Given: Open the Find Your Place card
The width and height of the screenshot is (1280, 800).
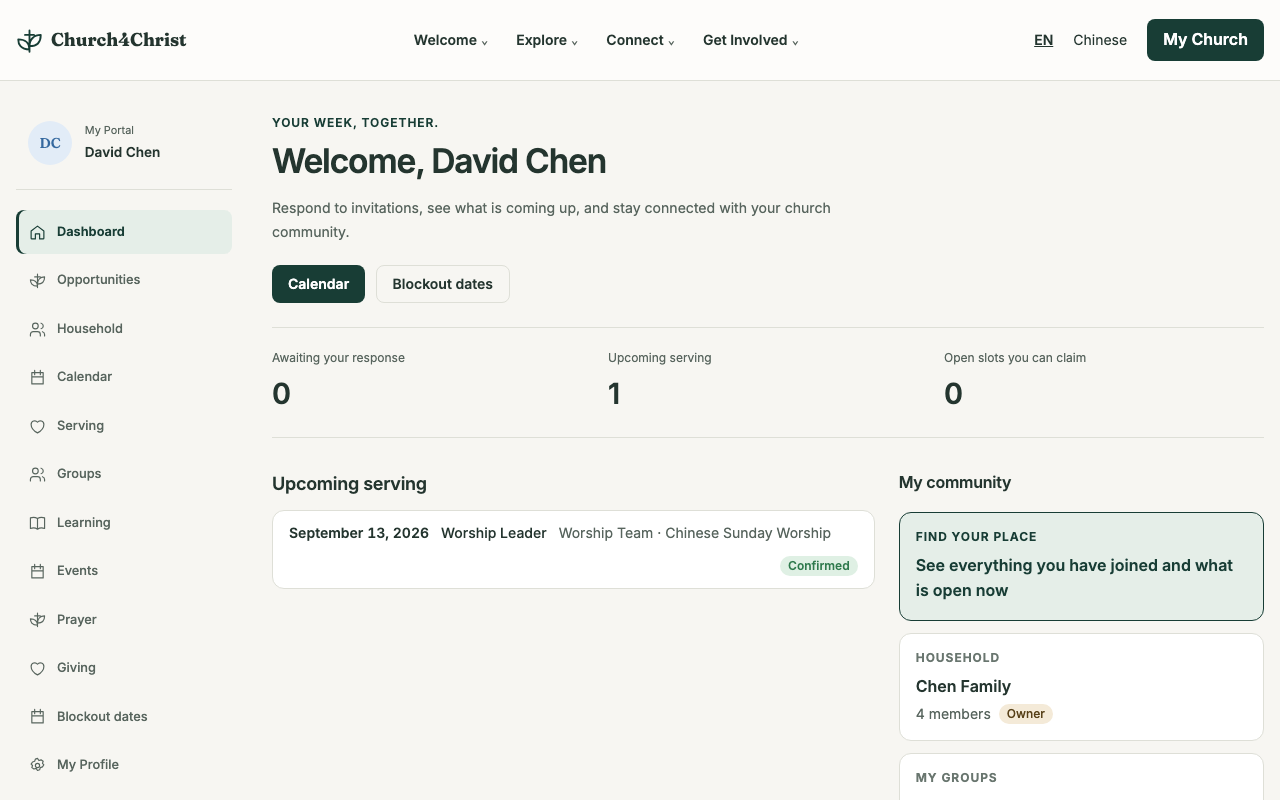Looking at the screenshot, I should [1081, 566].
